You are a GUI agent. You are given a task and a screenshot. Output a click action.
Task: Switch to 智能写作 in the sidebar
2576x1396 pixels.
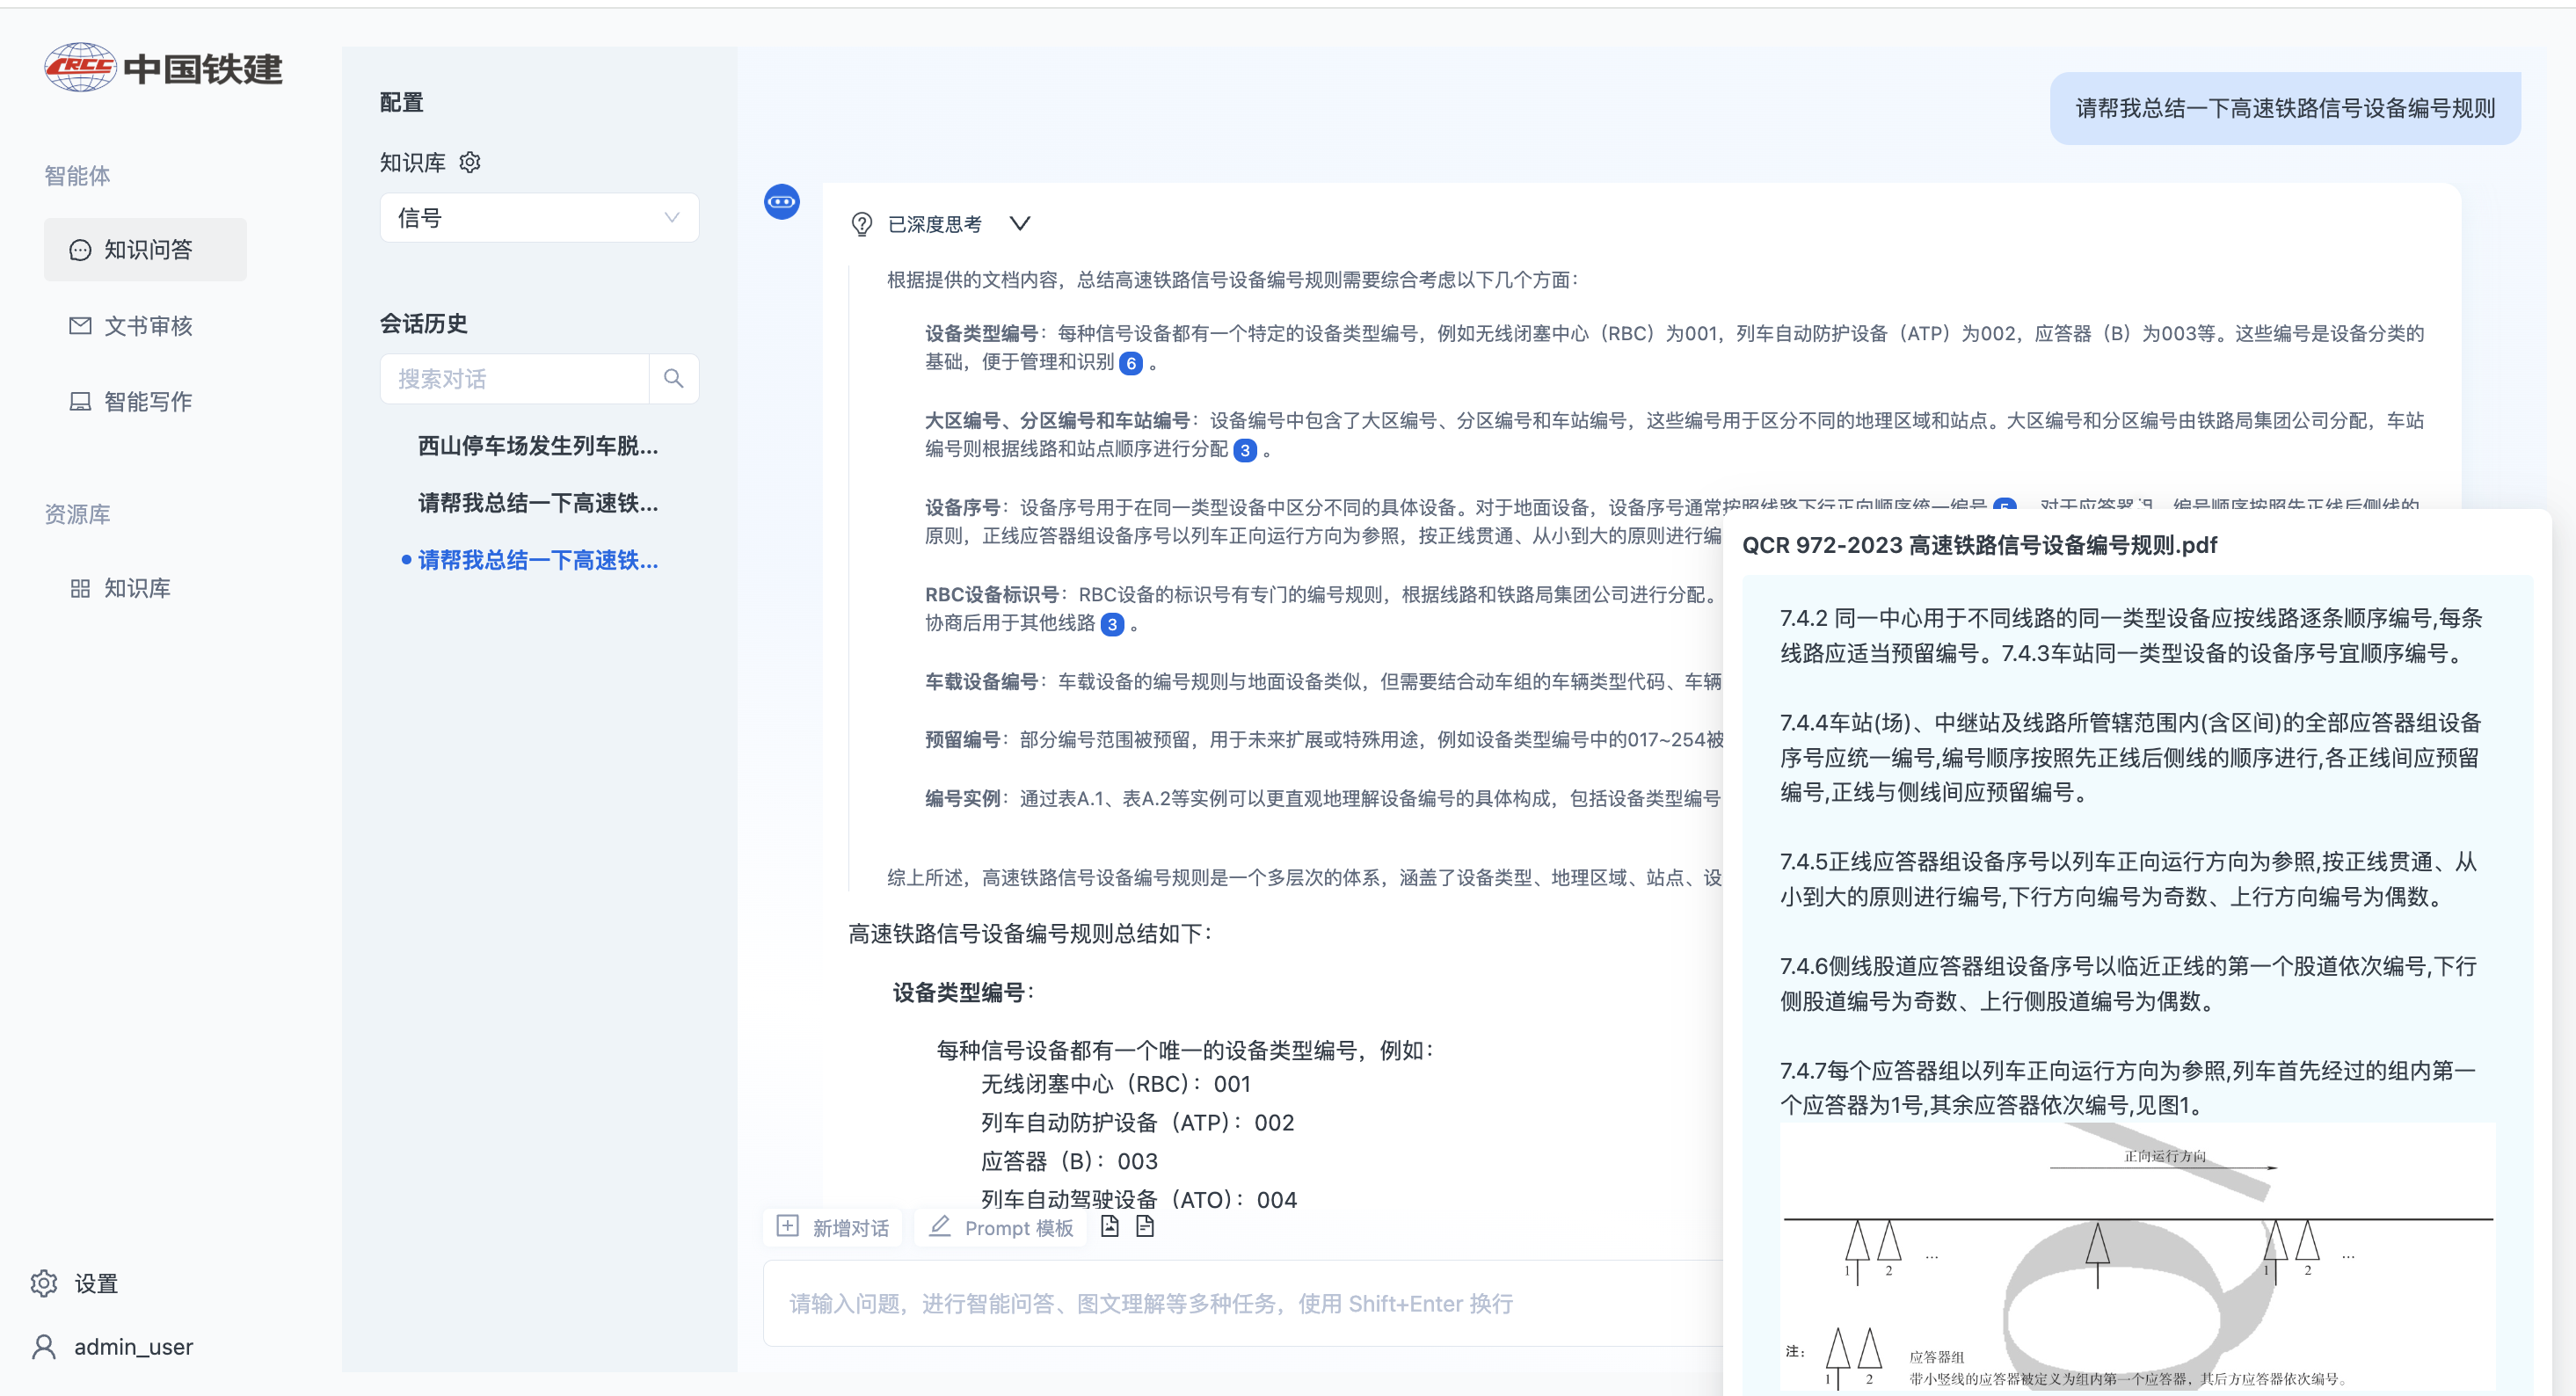146,402
